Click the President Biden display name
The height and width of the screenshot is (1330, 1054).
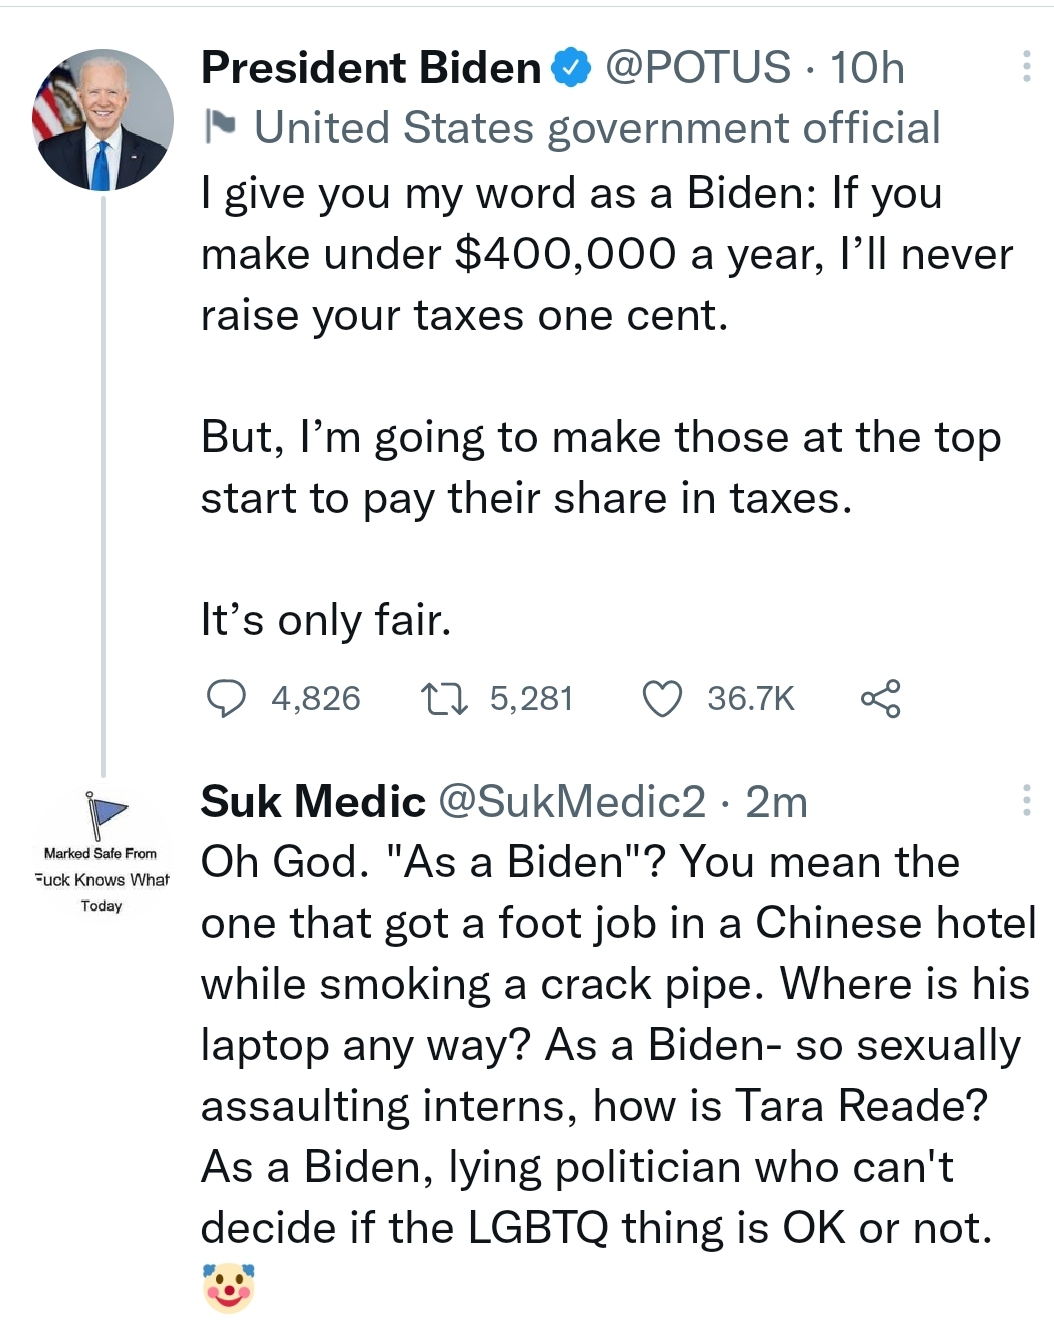(371, 68)
